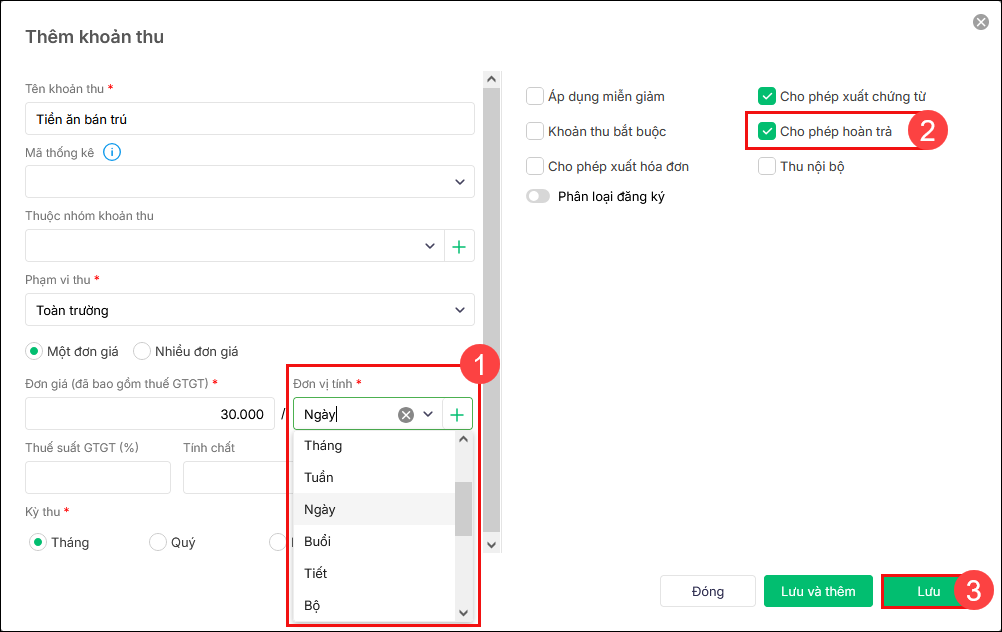Screen dimensions: 1002x632
Task: Enable Áp dụng miễn giảm checkbox
Action: 535,97
